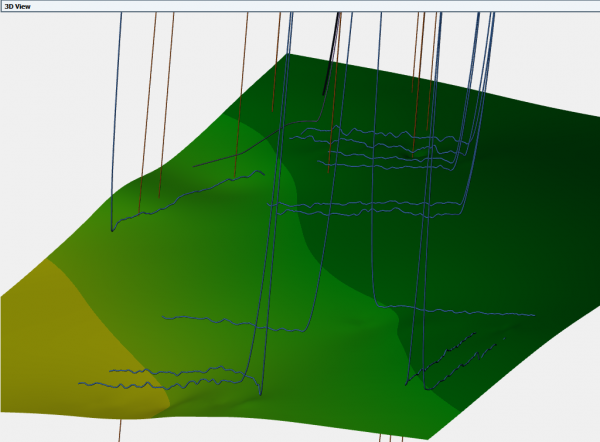This screenshot has height=442, width=600.
Task: Pick the thick black well segment at top
Action: click(x=336, y=50)
